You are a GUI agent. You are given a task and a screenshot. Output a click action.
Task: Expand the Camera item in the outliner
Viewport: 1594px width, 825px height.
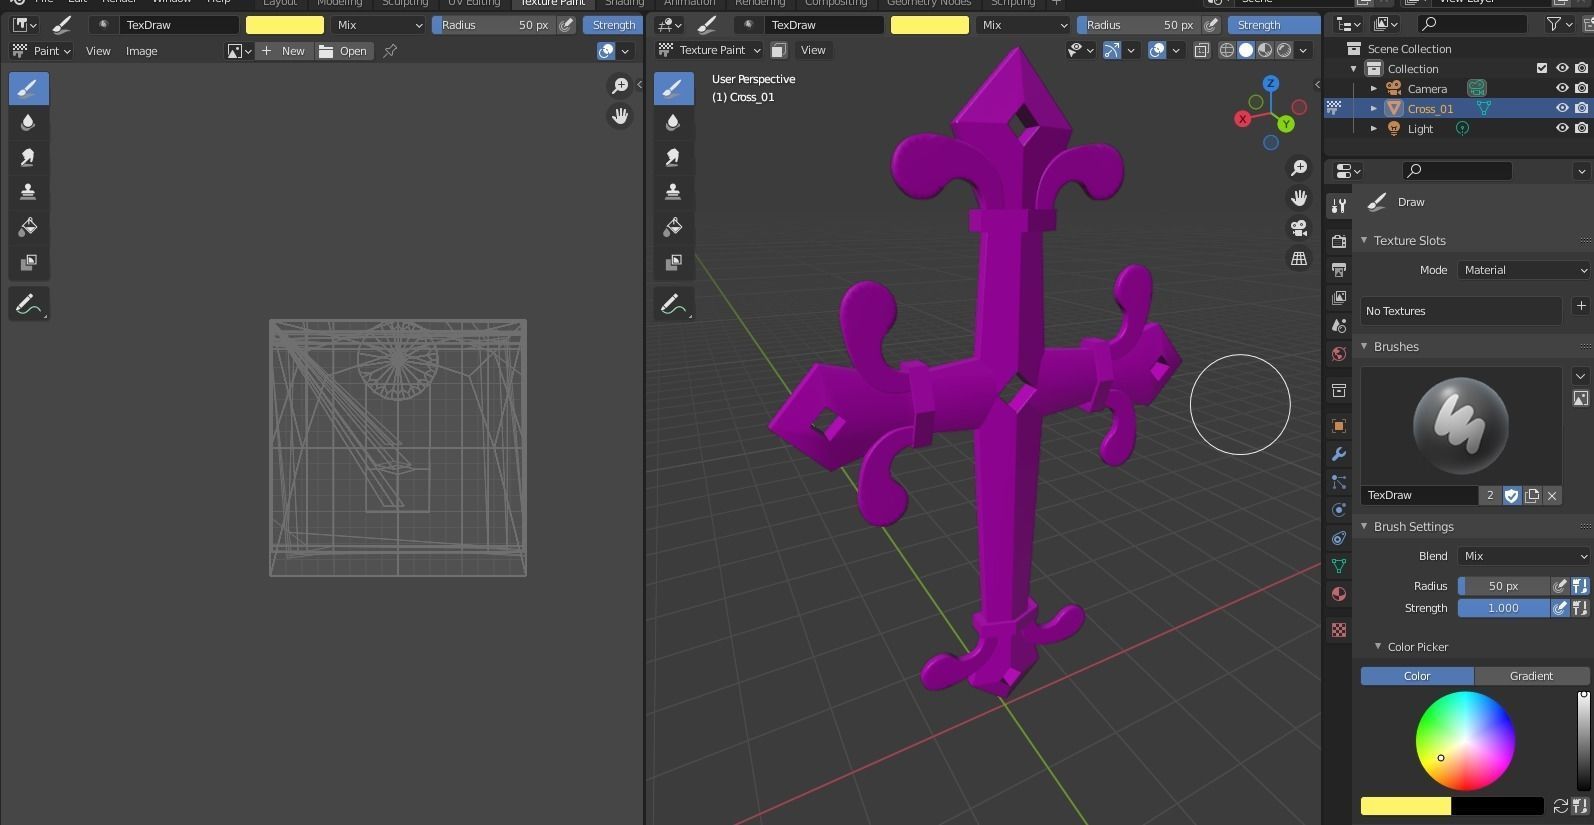tap(1374, 88)
